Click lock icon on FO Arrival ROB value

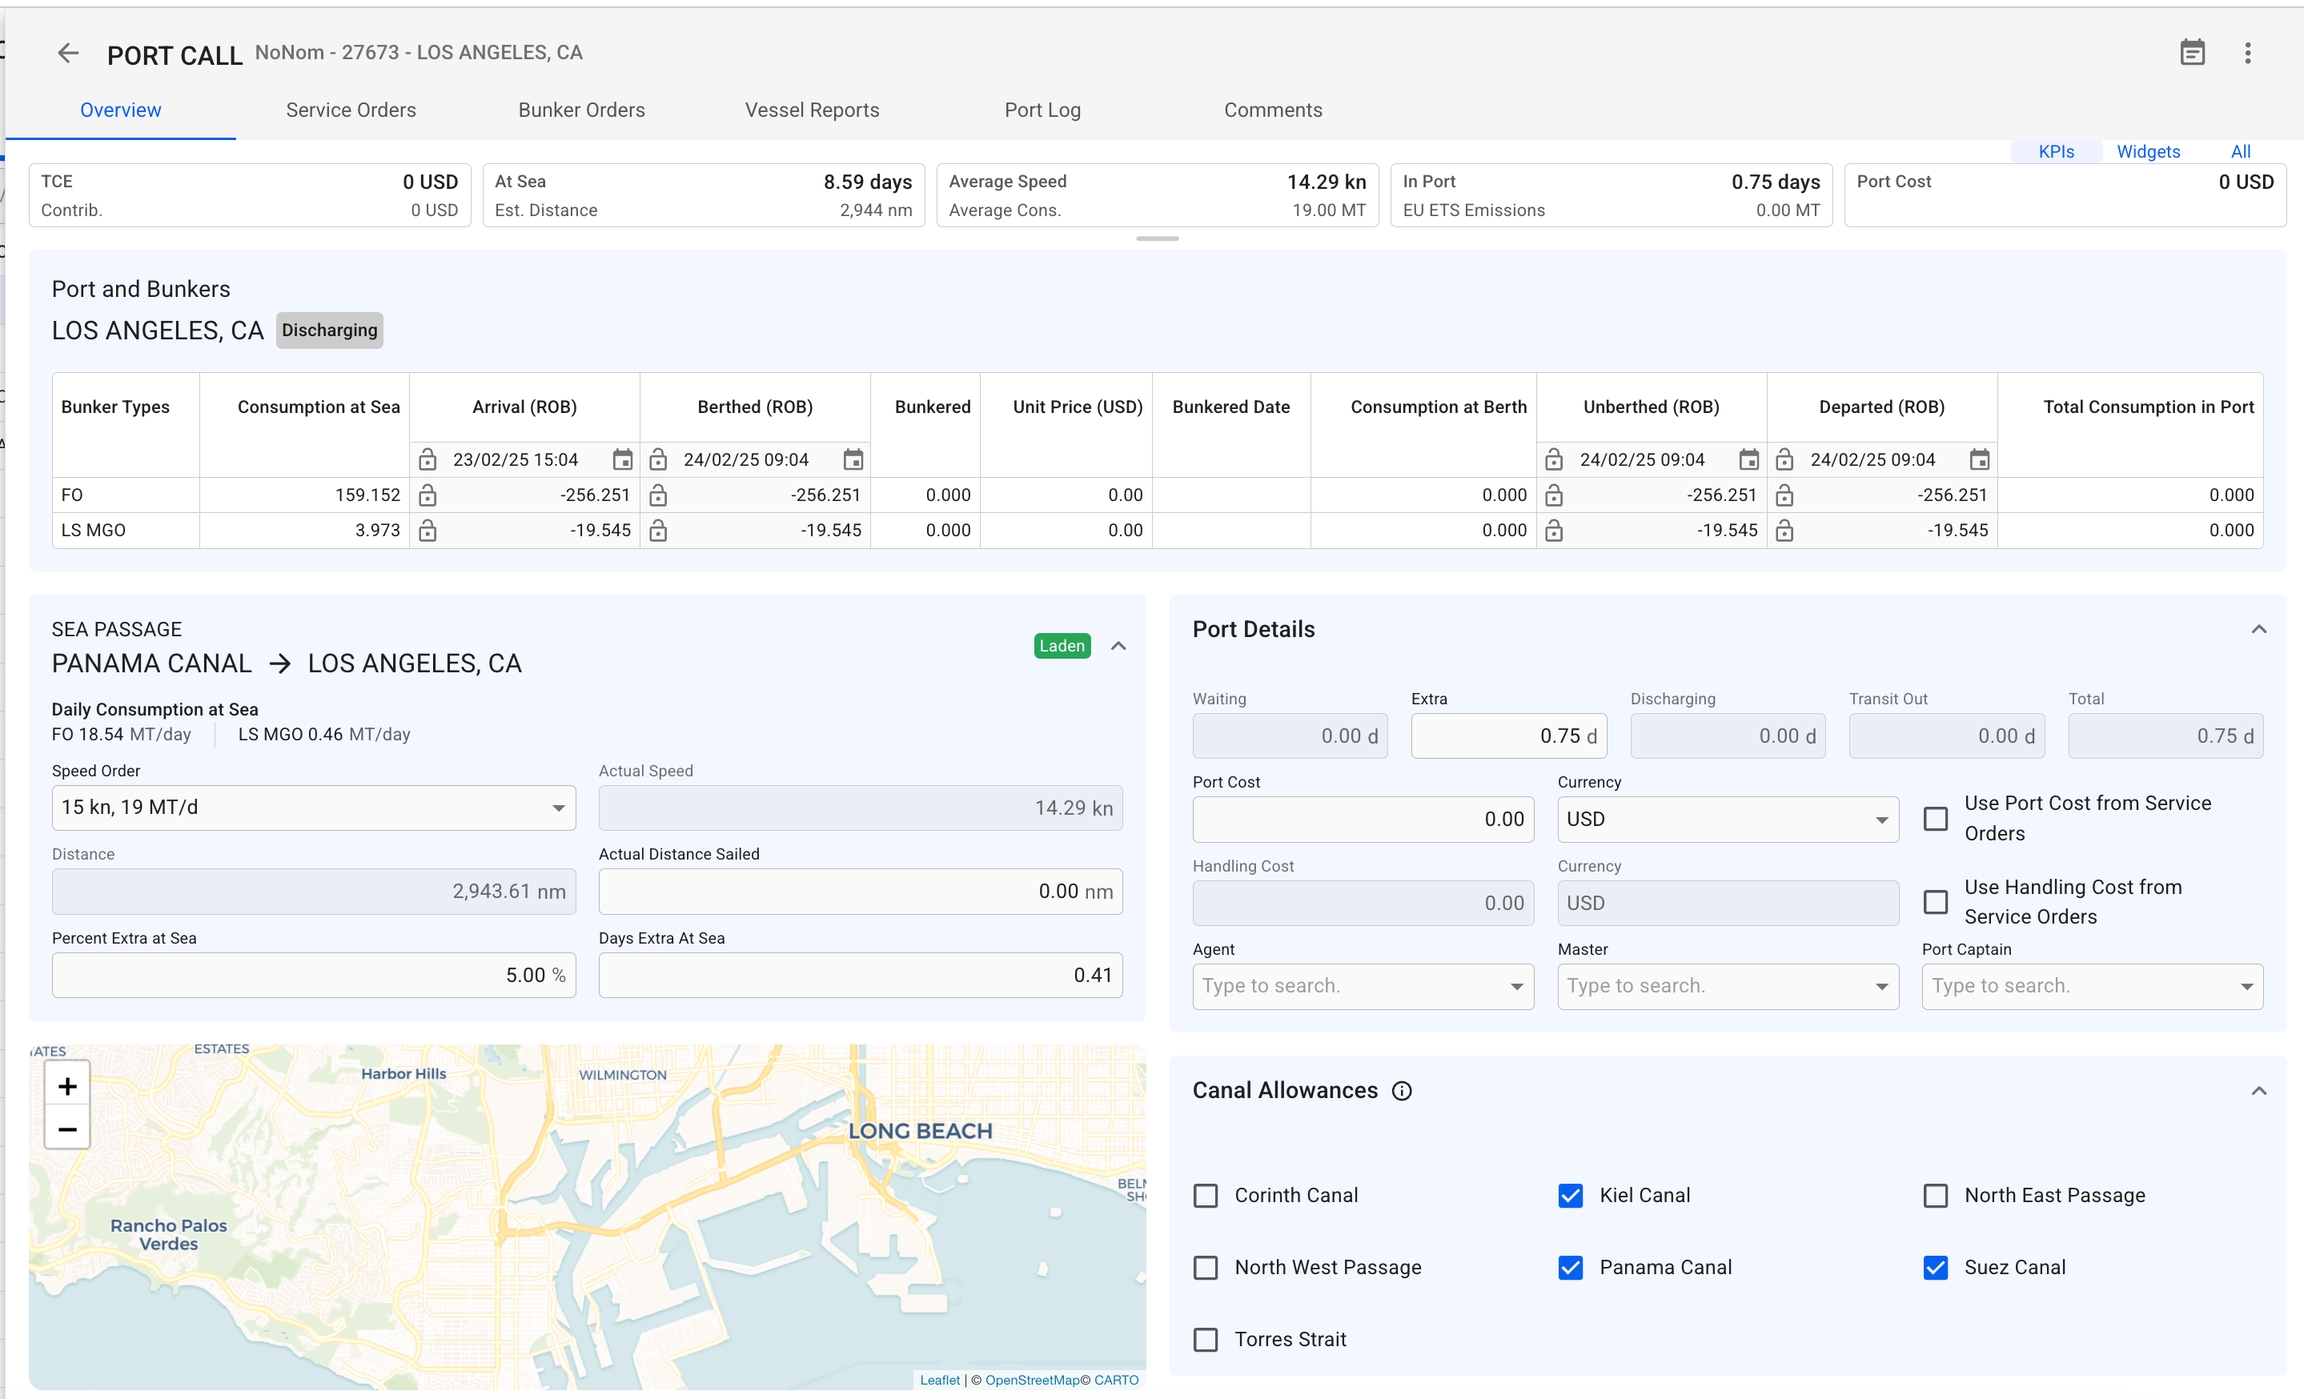coord(428,495)
